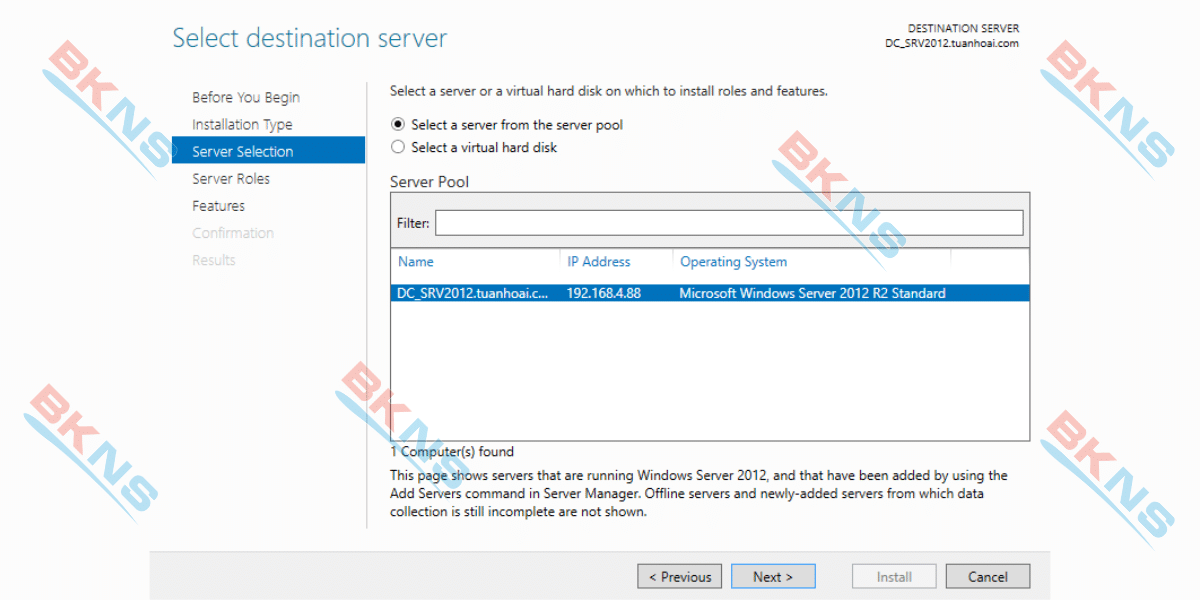Screen dimensions: 1200x600
Task: Cancel the roles and features wizard
Action: [988, 577]
